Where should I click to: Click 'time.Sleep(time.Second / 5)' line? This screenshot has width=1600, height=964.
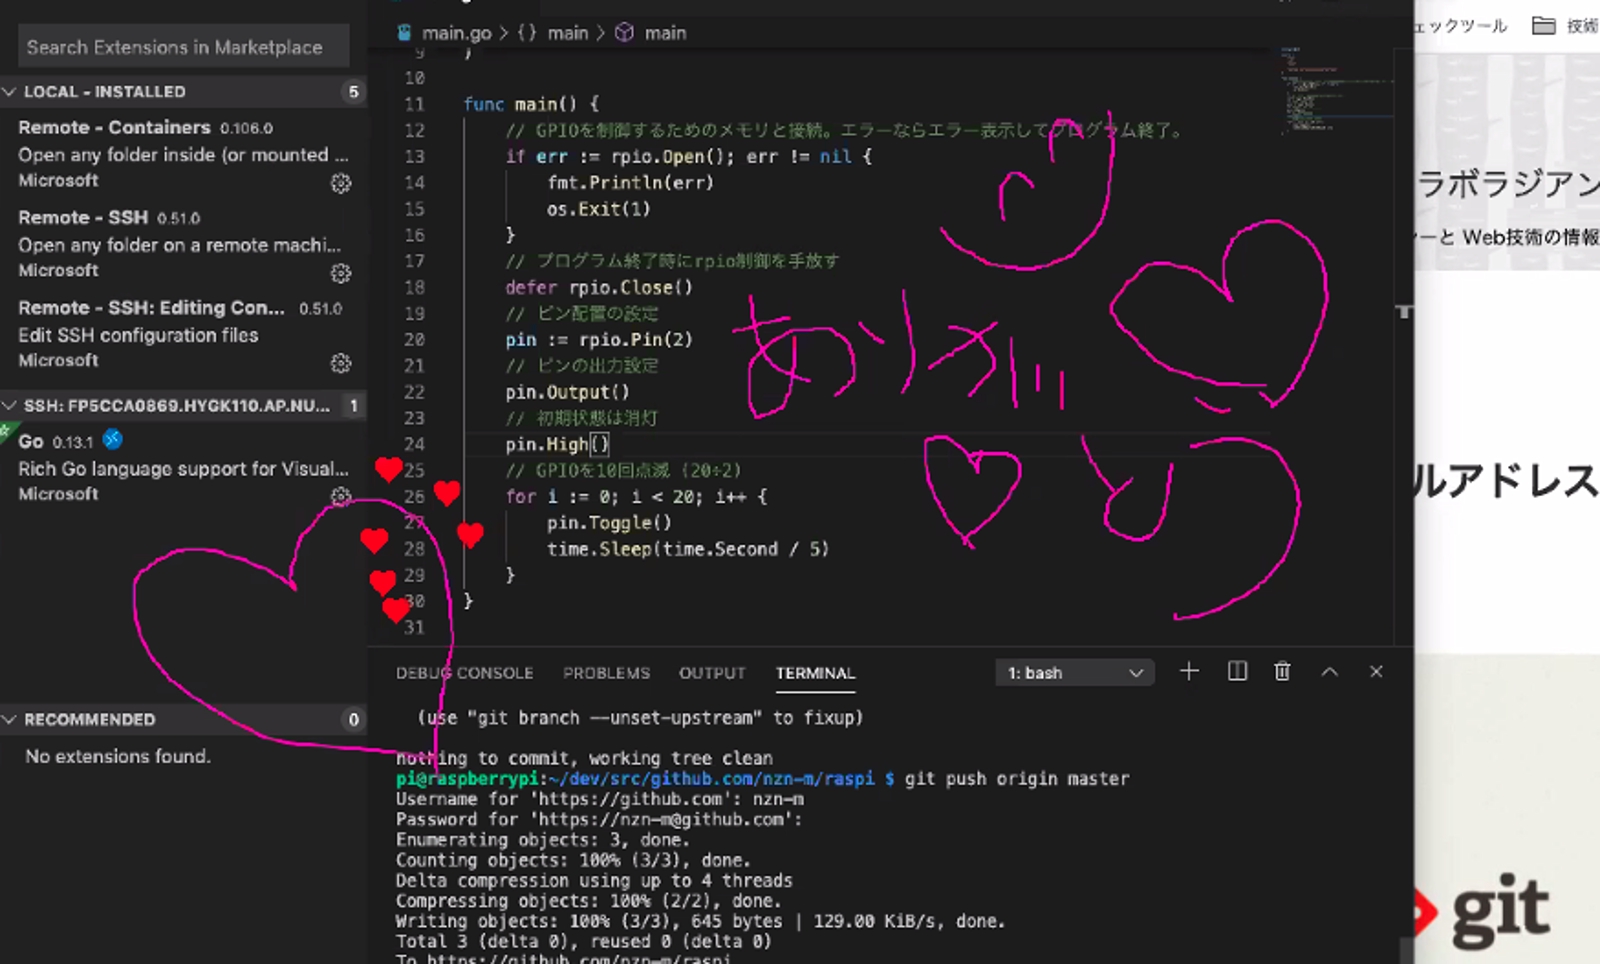point(687,549)
